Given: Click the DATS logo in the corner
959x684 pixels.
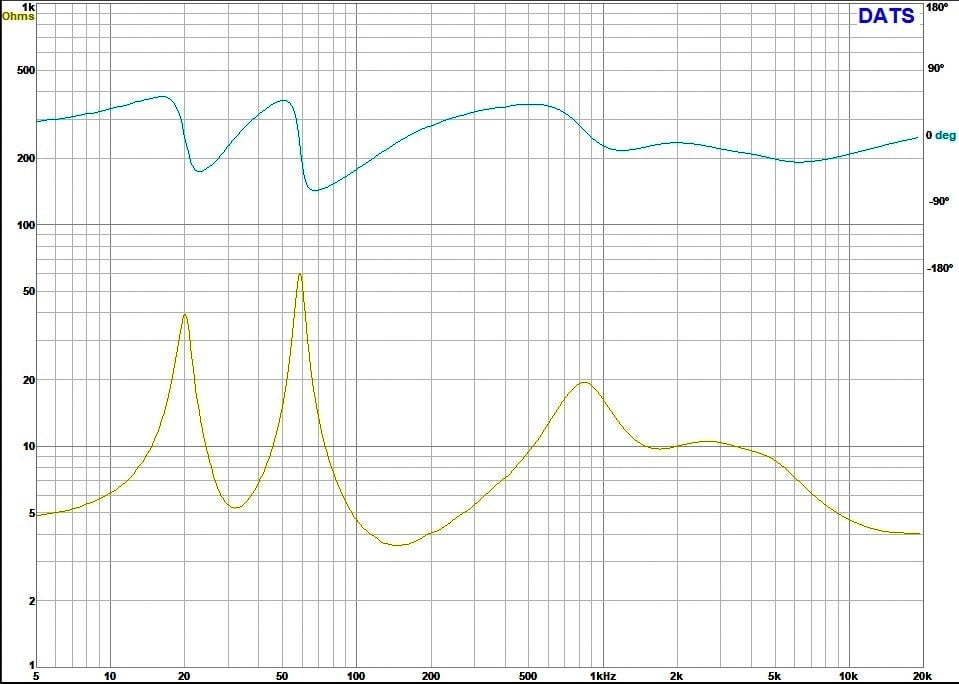Looking at the screenshot, I should point(885,16).
